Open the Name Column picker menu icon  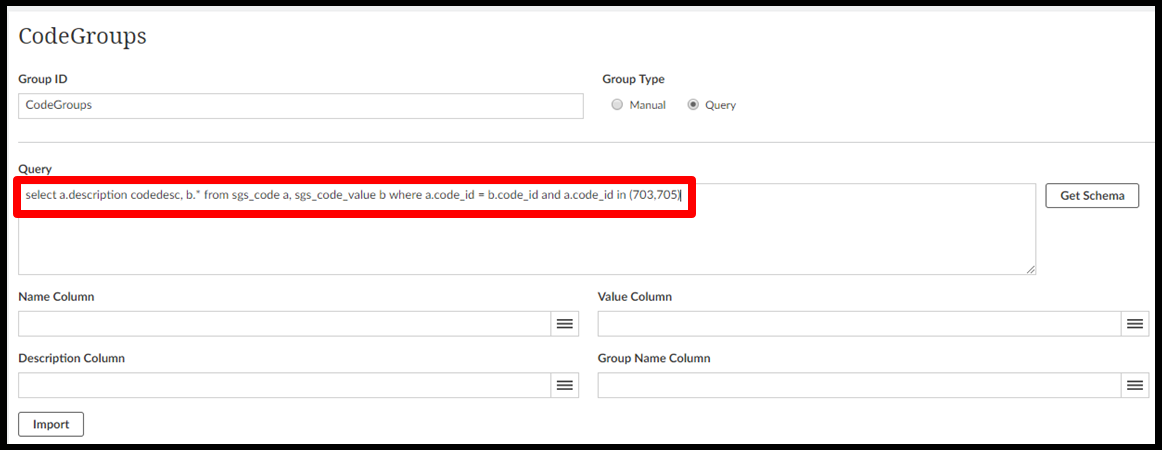tap(564, 324)
